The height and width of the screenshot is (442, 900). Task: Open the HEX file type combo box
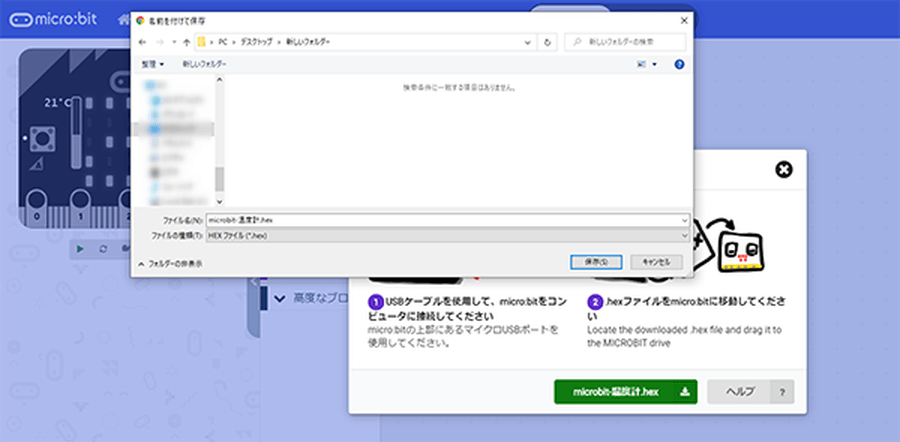pos(448,236)
